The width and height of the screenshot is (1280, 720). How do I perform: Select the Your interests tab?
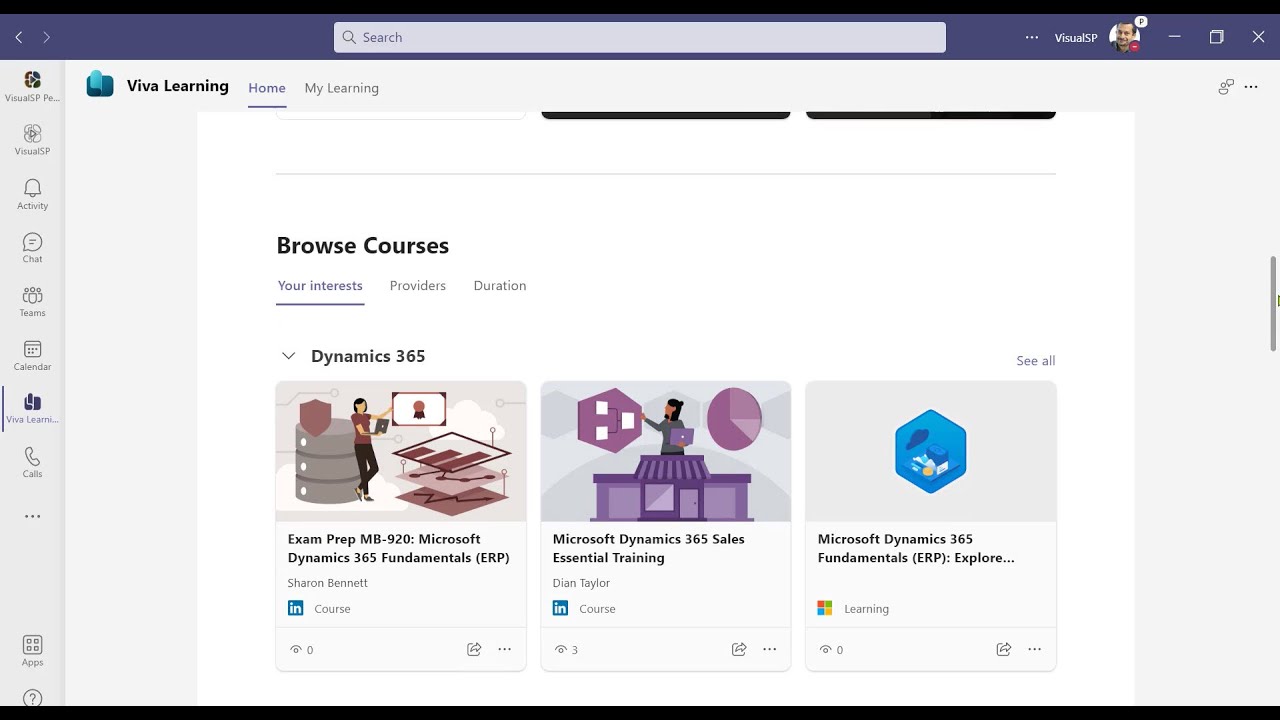pos(320,285)
